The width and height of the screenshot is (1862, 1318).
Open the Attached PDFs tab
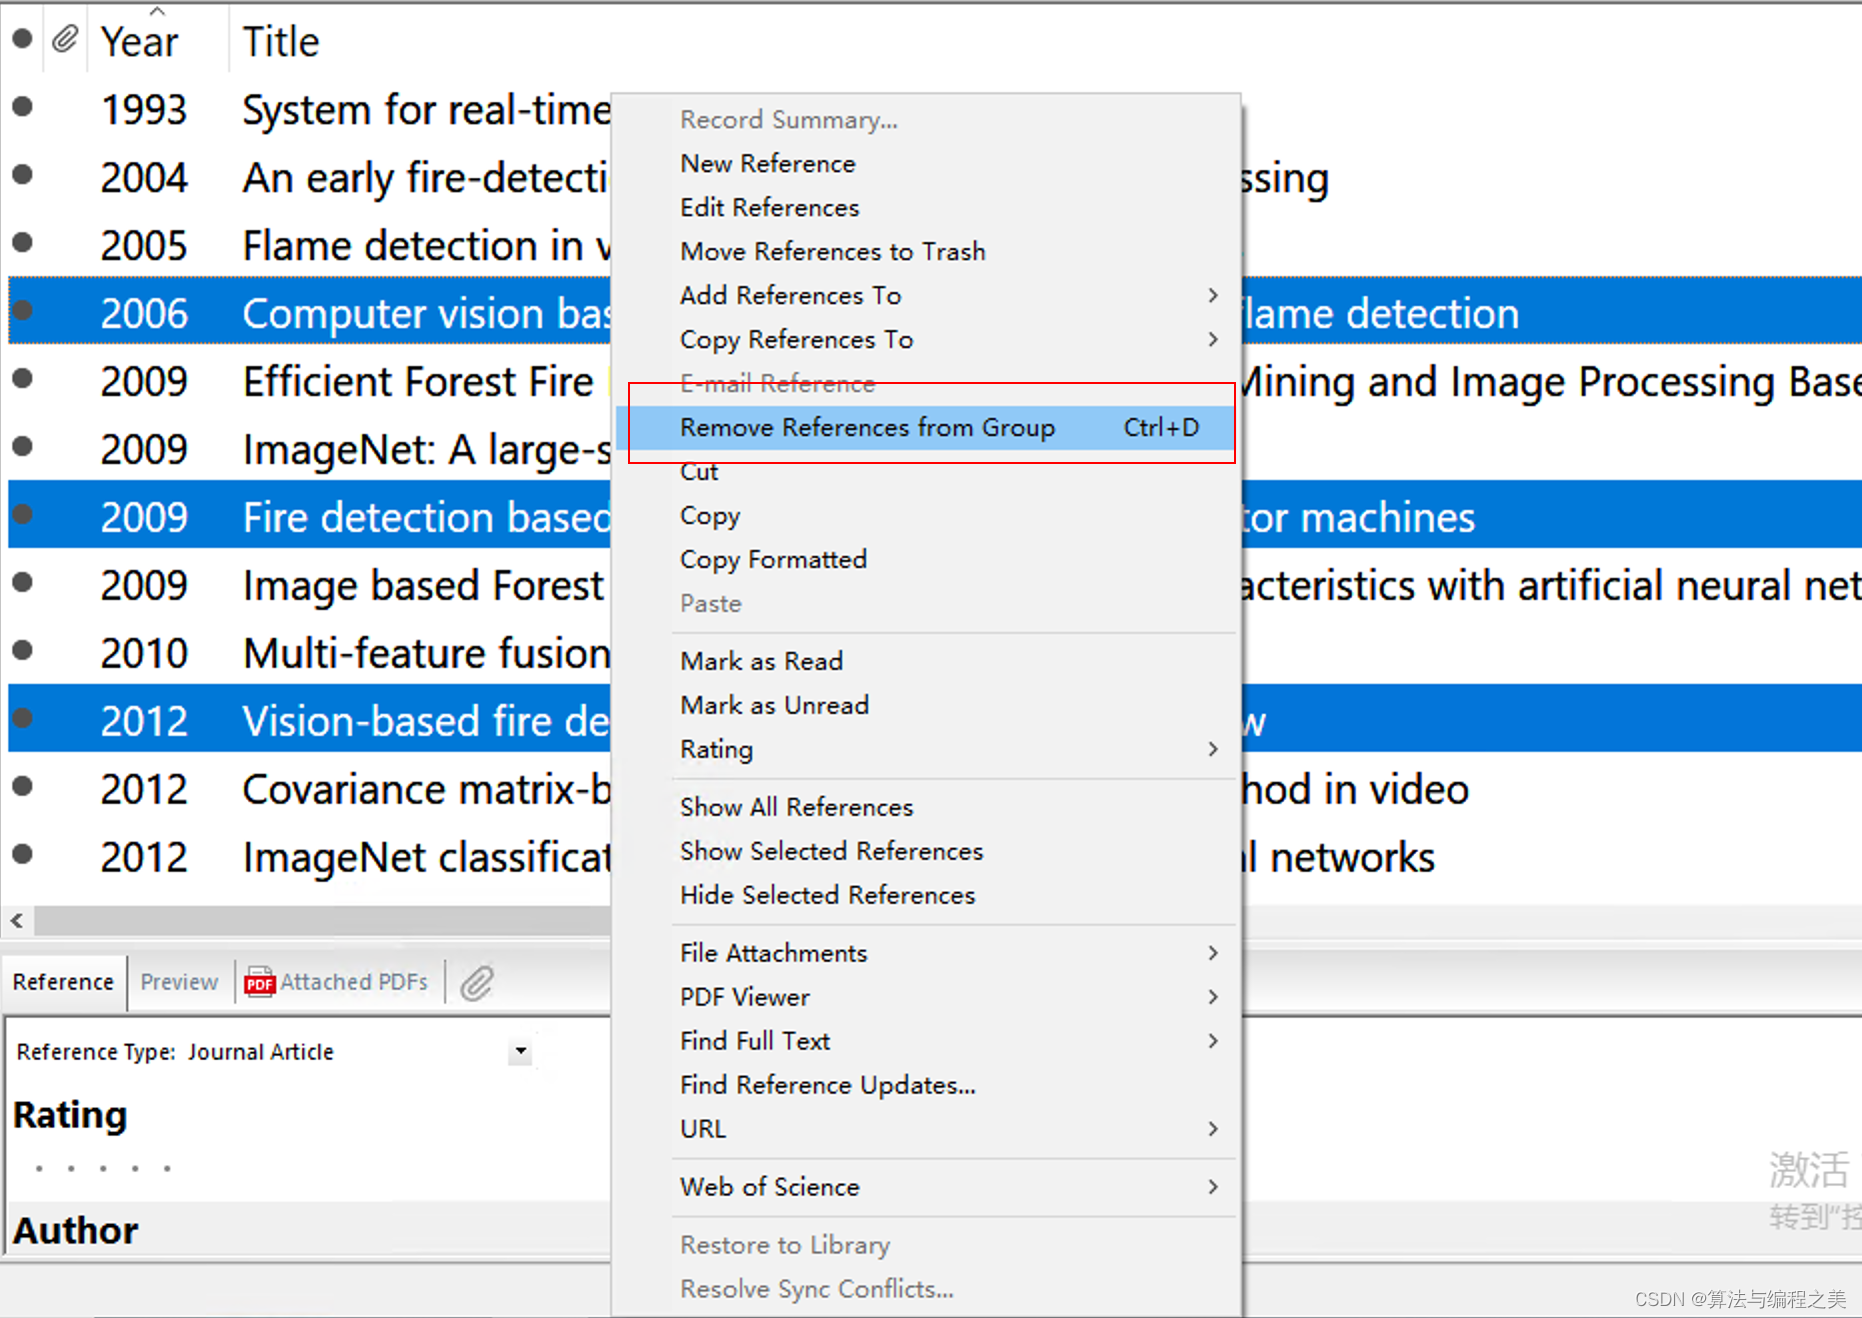tap(337, 982)
